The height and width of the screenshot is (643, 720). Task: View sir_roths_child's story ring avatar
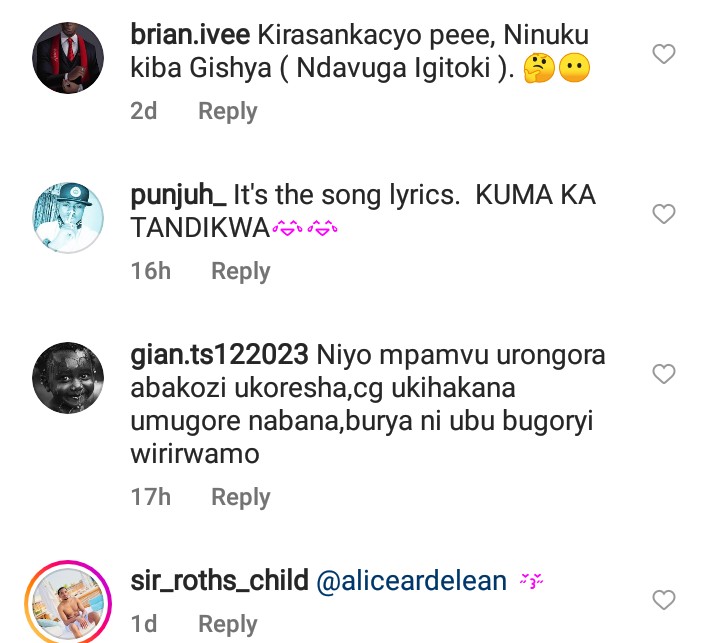pos(68,600)
